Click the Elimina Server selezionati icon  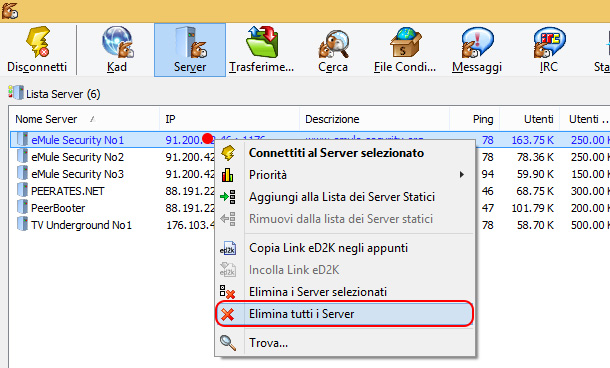pos(228,292)
